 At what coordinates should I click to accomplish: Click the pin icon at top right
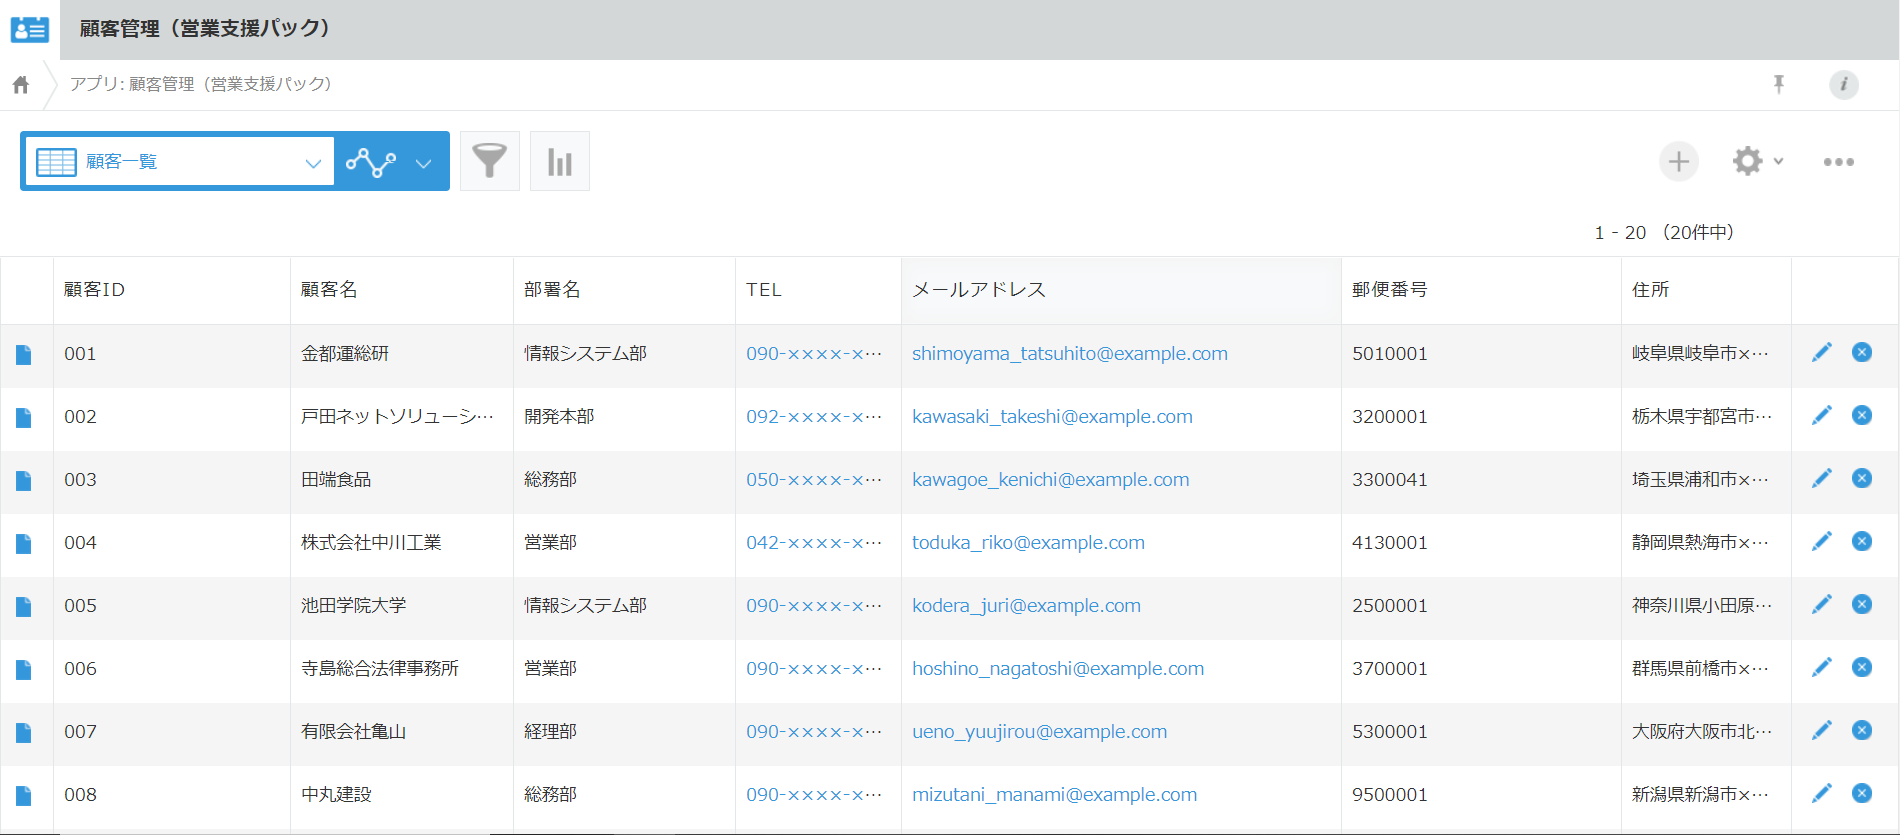[1778, 84]
